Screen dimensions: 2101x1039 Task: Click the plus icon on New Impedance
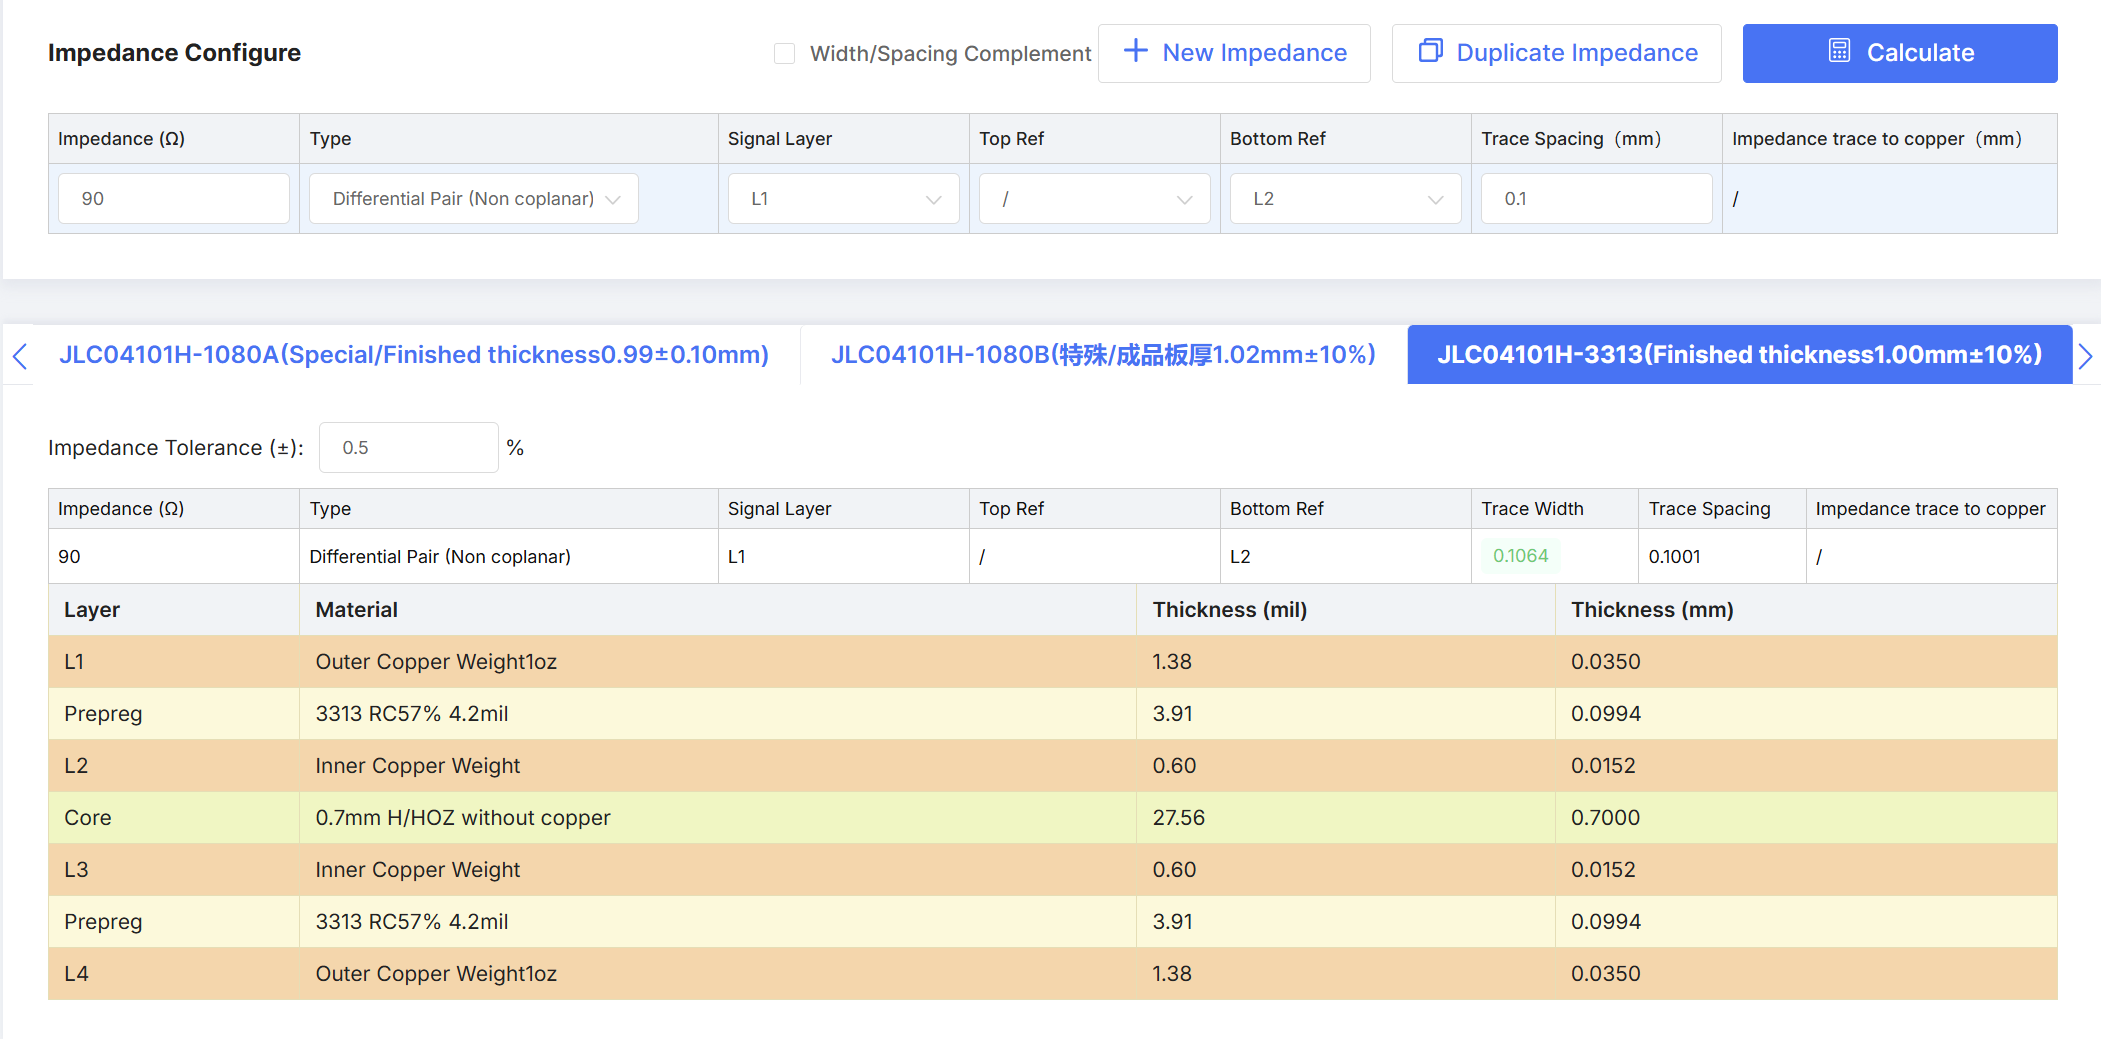[x=1135, y=51]
